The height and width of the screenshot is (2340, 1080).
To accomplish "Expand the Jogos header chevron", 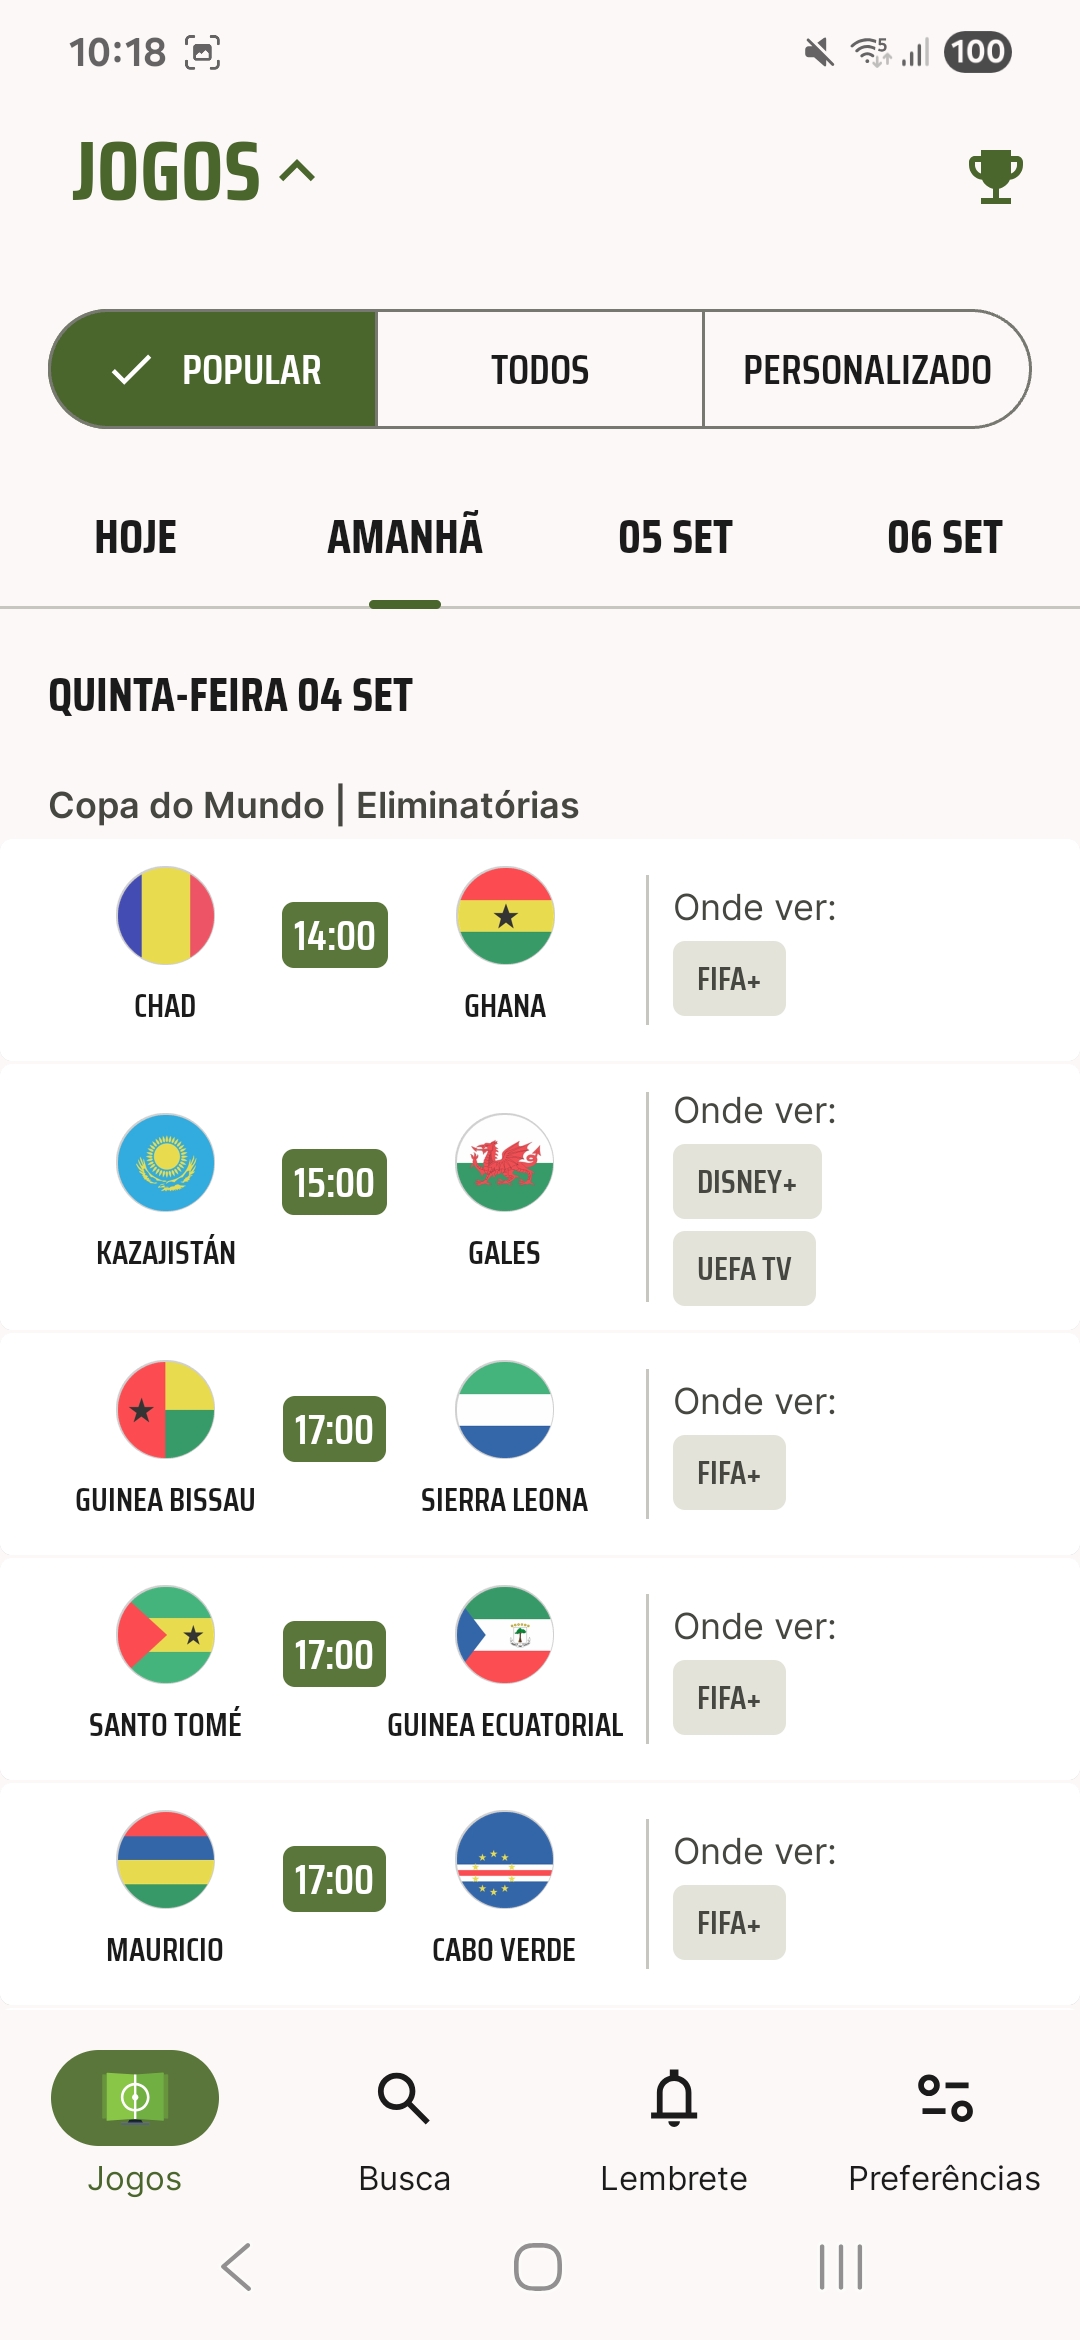I will click(297, 171).
